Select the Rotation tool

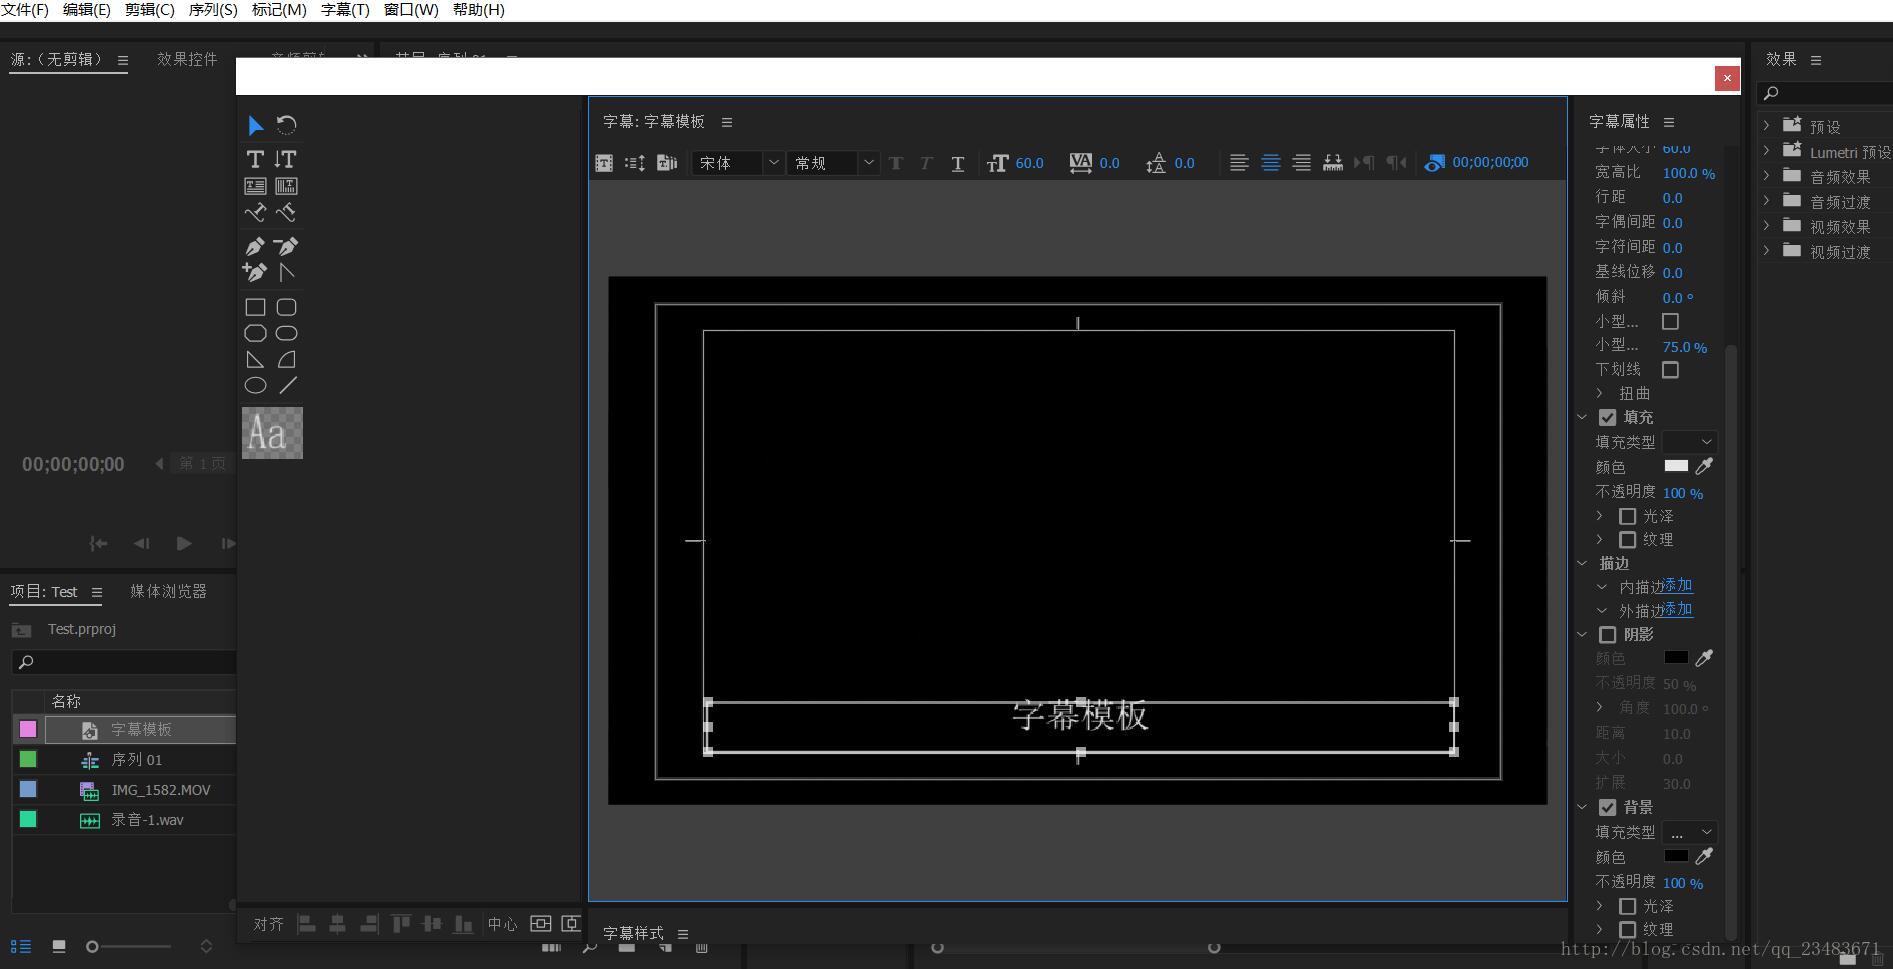(287, 126)
